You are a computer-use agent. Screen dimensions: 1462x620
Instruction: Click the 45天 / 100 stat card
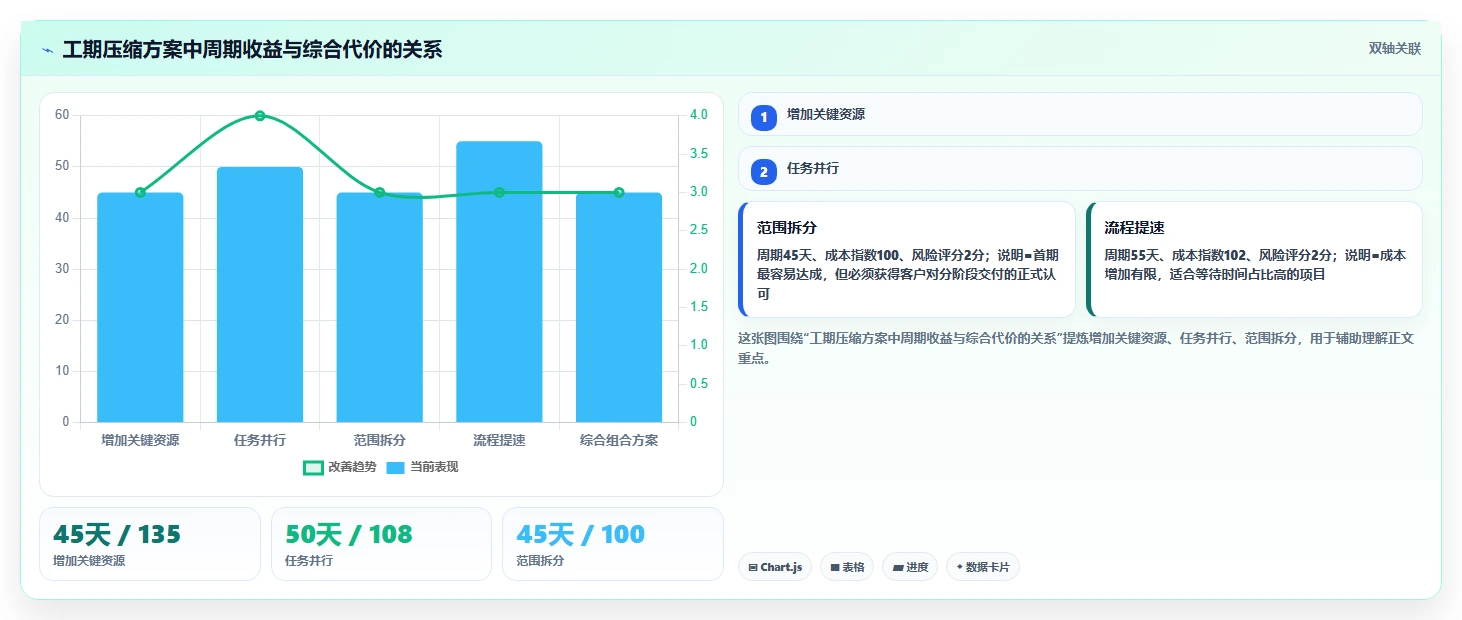coord(612,544)
